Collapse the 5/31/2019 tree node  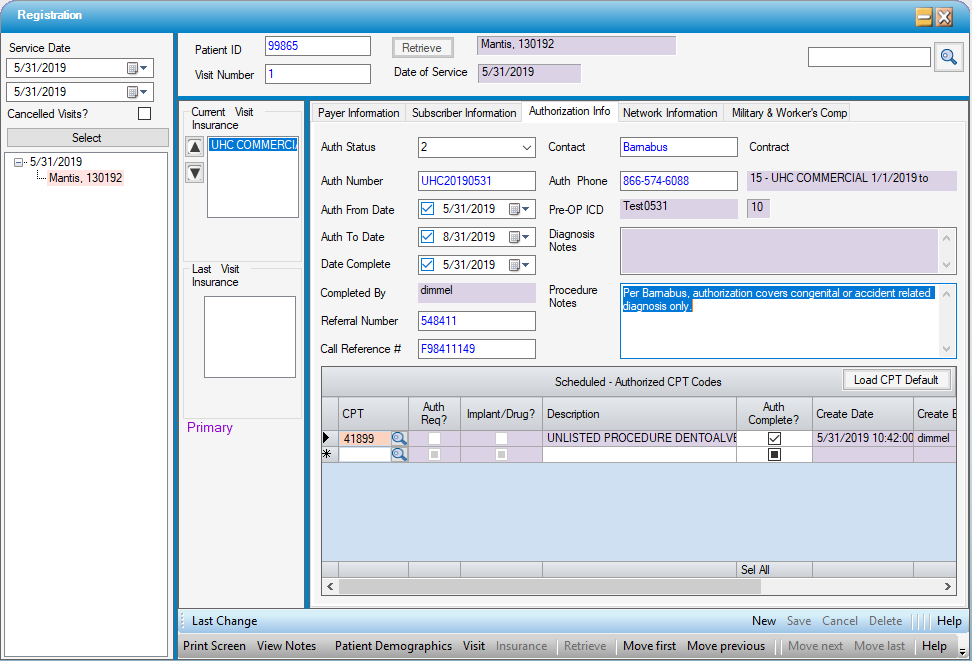click(x=19, y=162)
